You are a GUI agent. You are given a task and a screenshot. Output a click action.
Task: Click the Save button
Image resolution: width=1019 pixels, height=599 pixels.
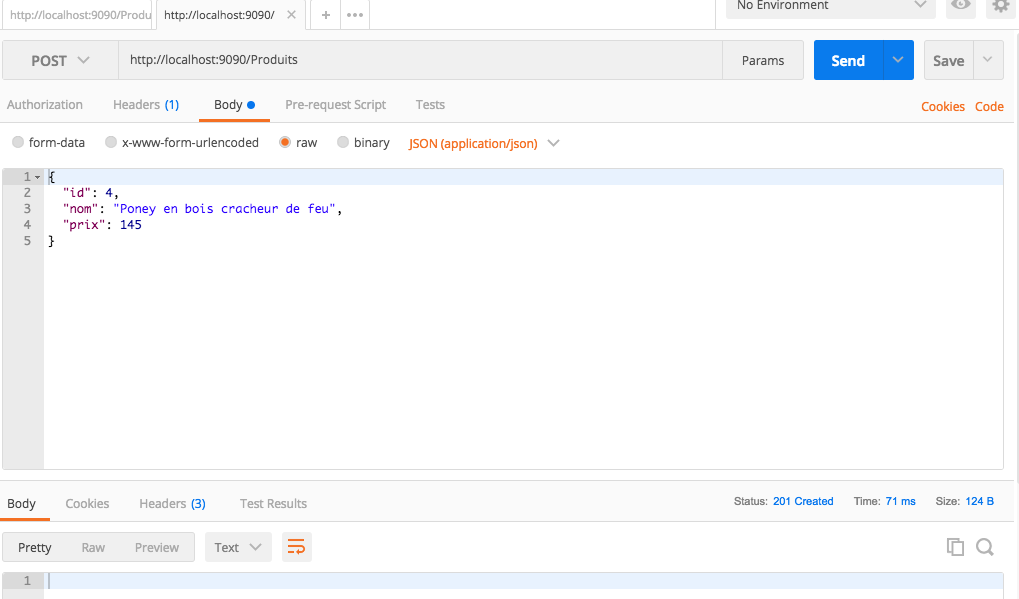948,60
